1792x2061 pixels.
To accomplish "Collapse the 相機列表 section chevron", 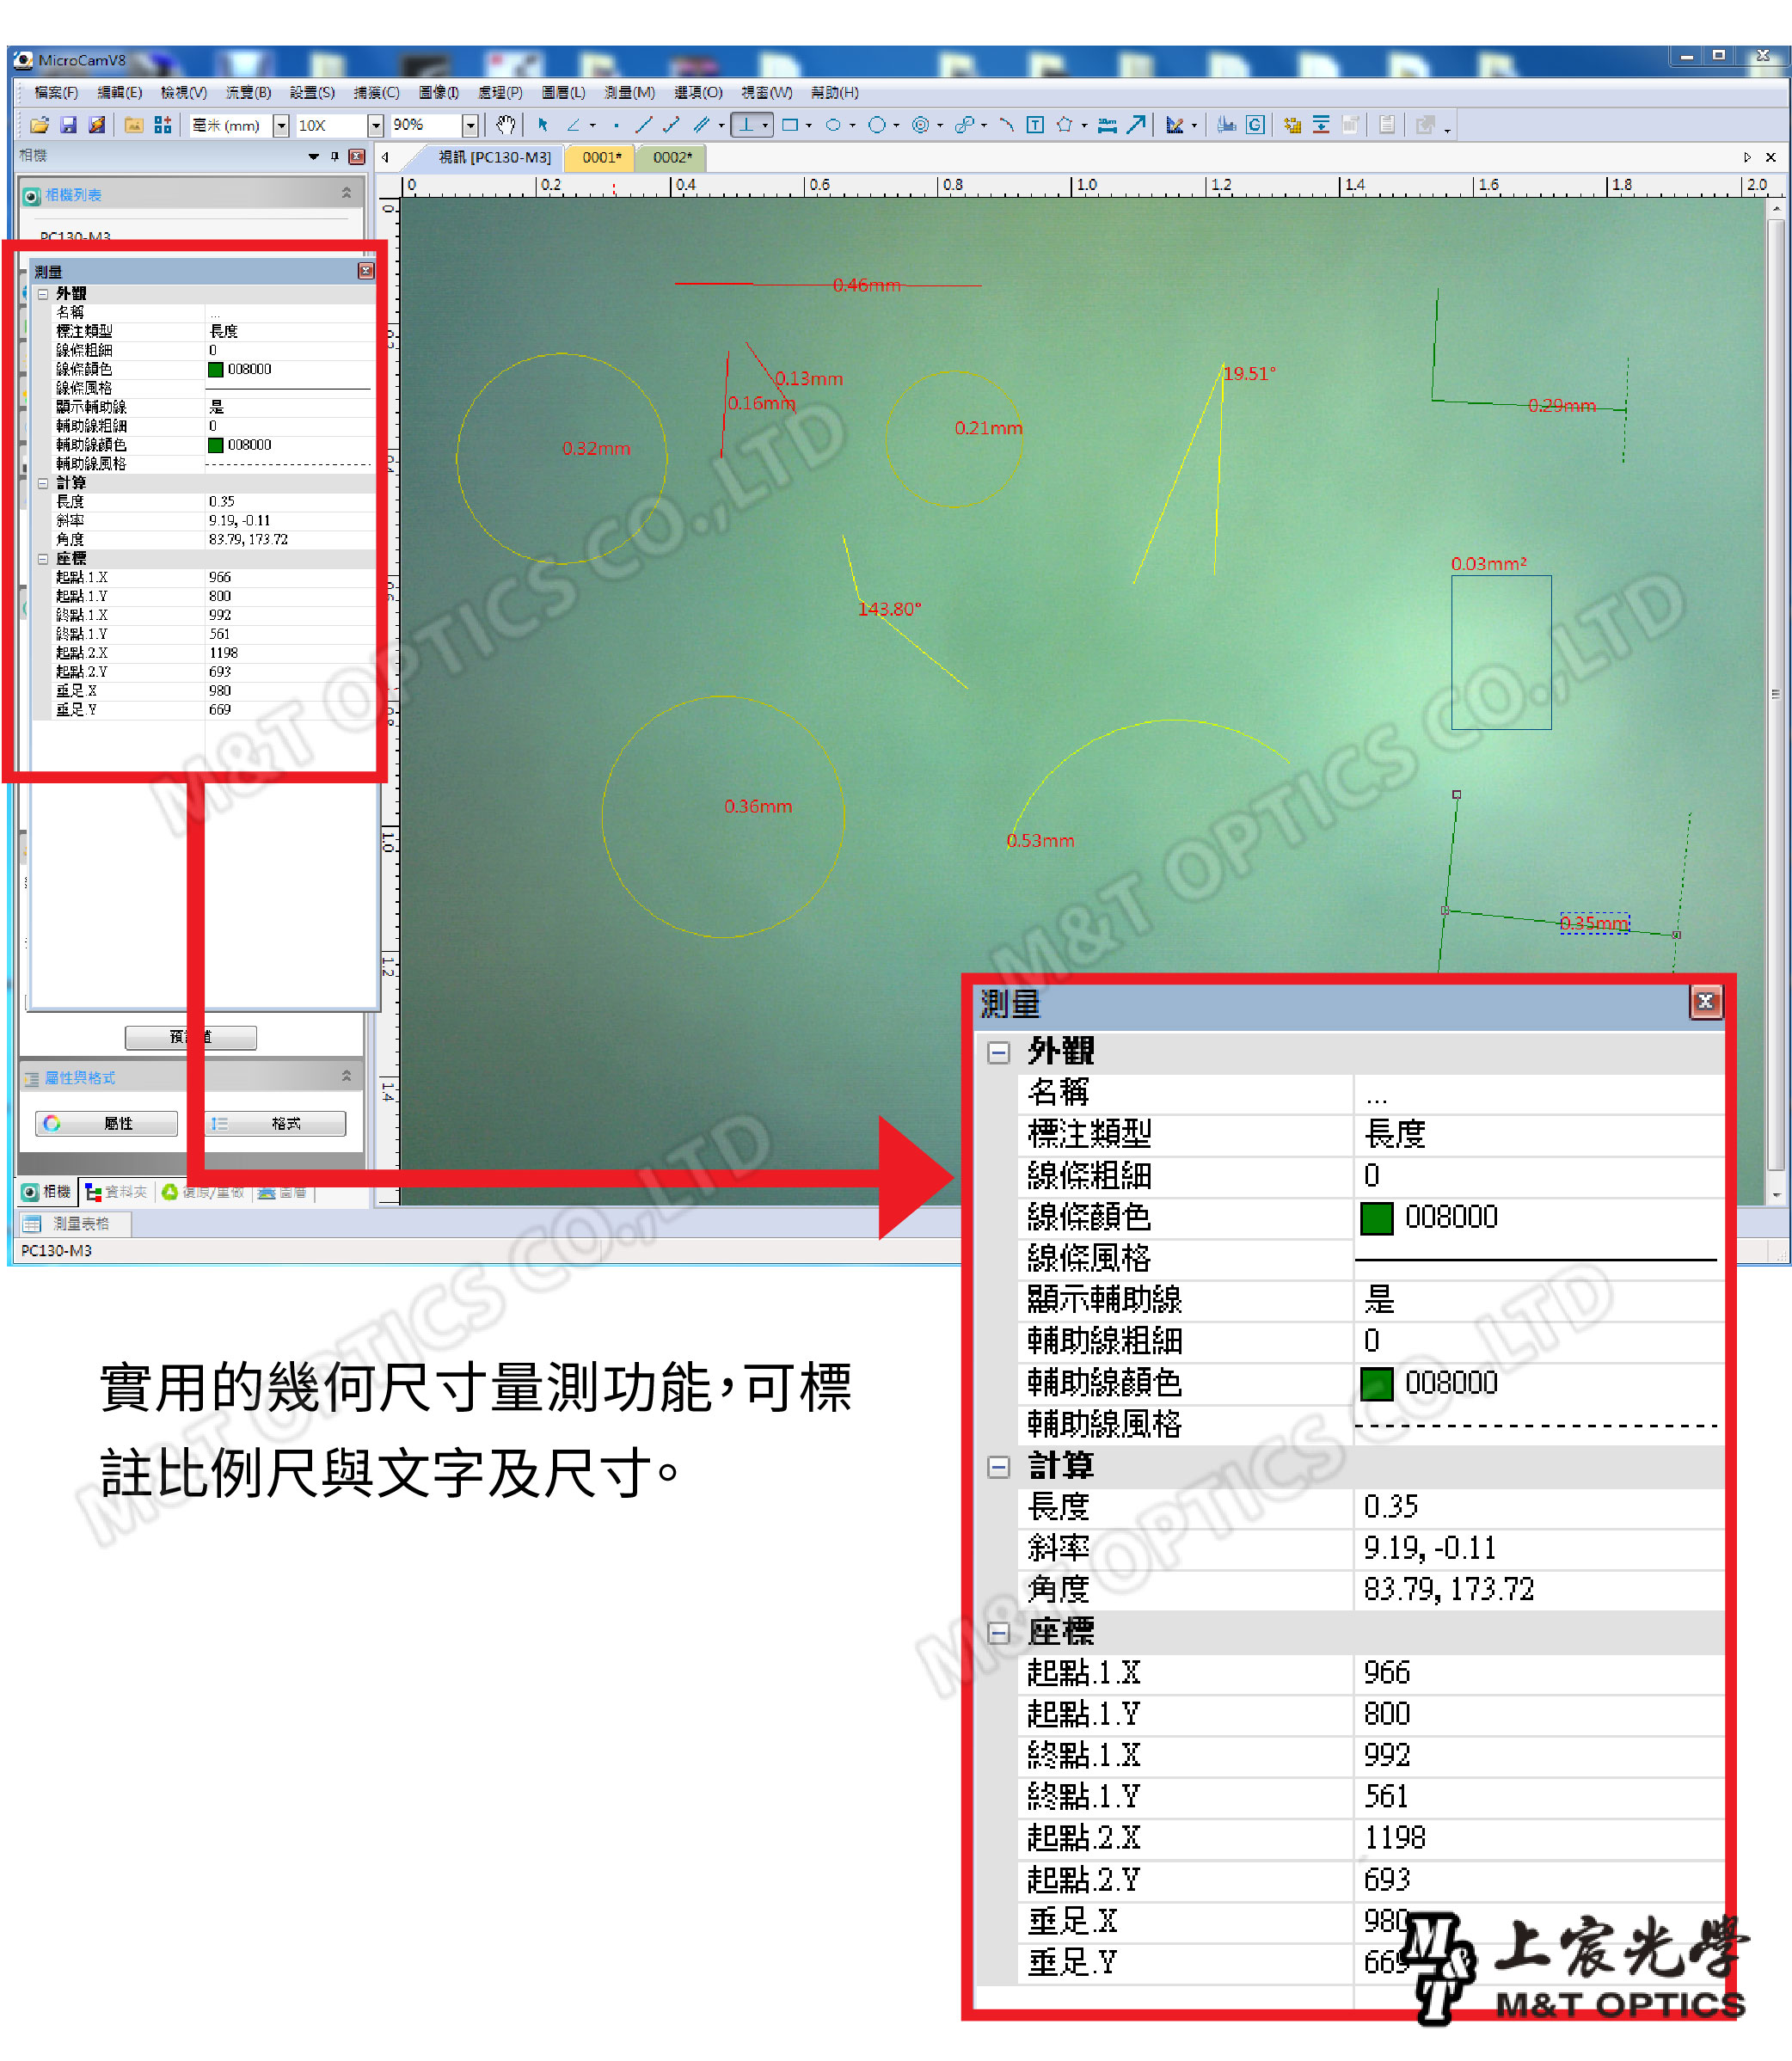I will [x=346, y=193].
